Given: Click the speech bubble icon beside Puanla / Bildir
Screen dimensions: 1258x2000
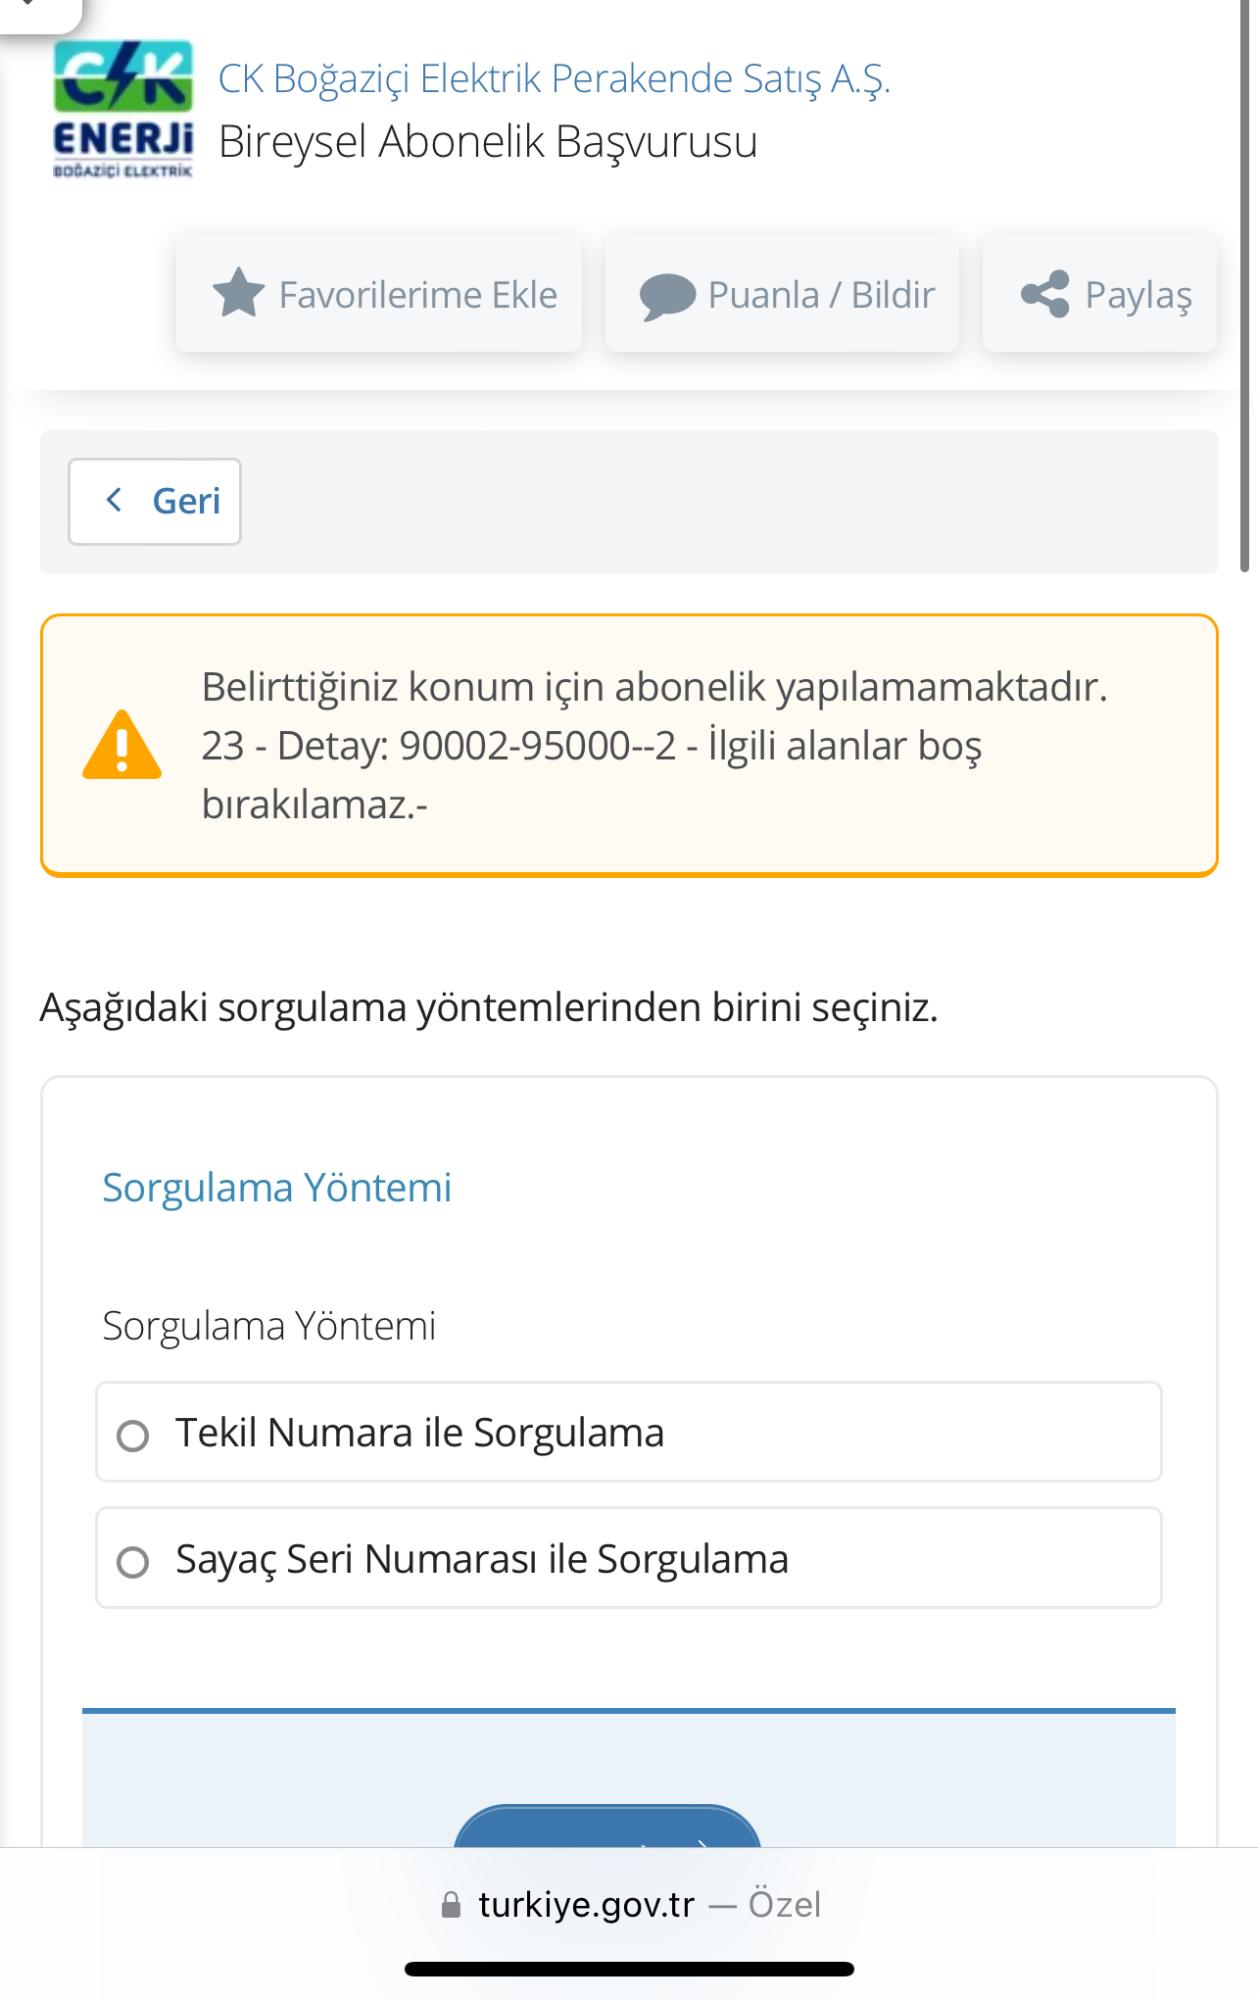Looking at the screenshot, I should click(x=666, y=294).
